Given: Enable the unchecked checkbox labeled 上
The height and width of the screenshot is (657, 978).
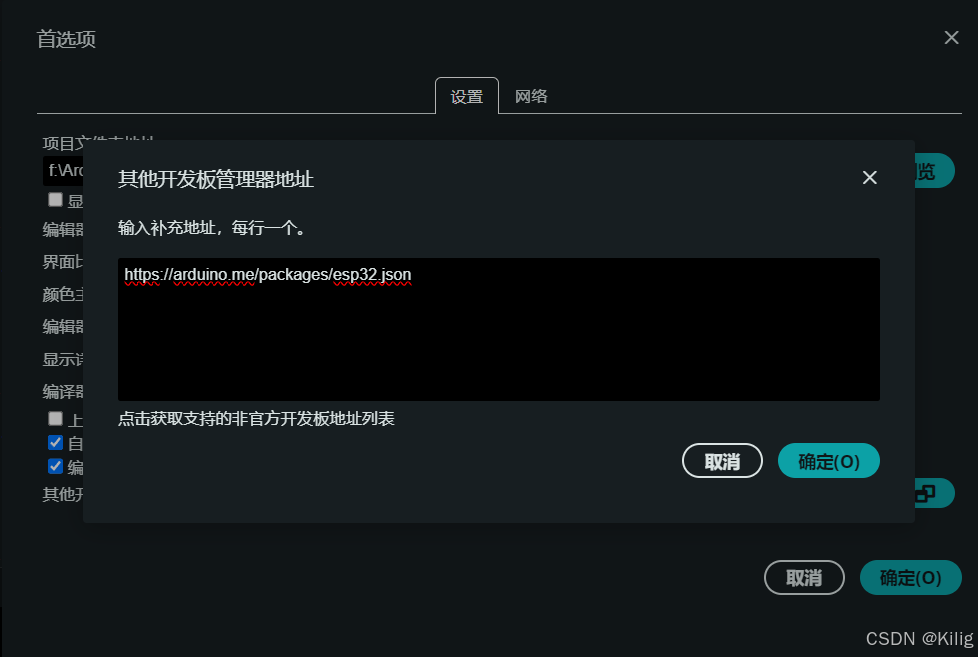Looking at the screenshot, I should (x=56, y=418).
